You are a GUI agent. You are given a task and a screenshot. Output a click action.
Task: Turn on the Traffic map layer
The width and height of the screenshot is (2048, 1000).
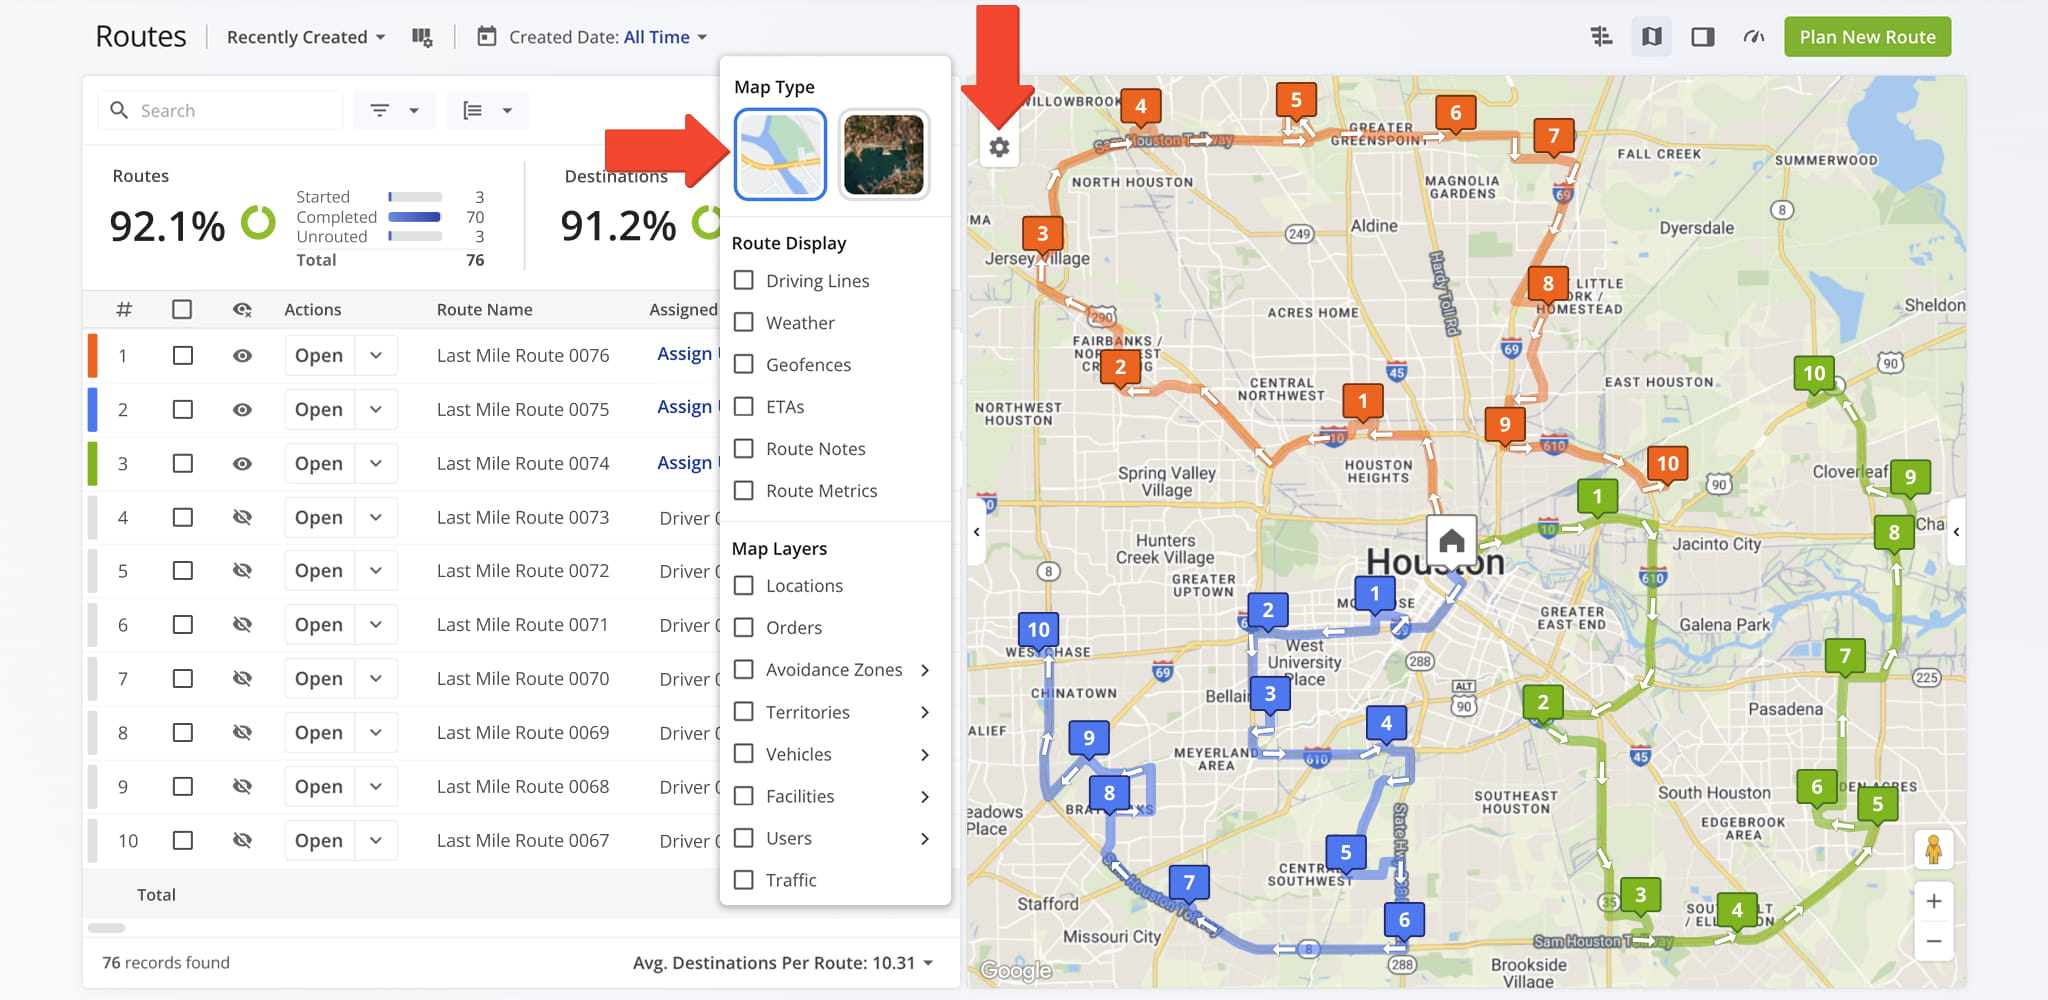pos(744,880)
